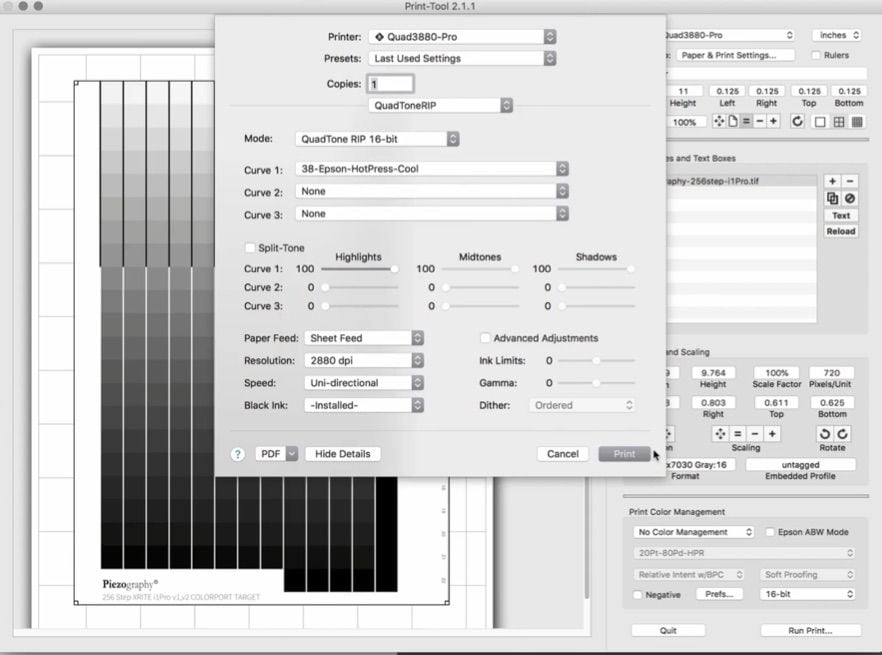Click the page rotate icon beside zoom controls
882x655 pixels.
click(x=797, y=122)
